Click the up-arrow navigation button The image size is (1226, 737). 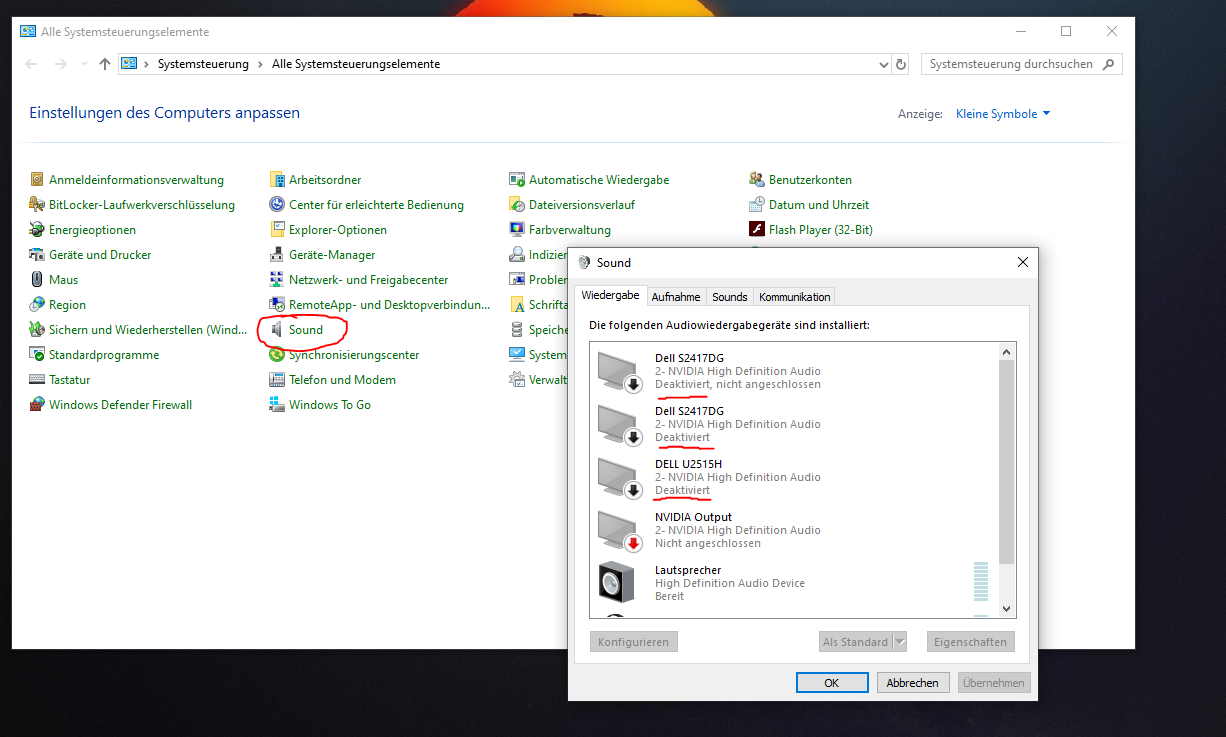click(105, 64)
